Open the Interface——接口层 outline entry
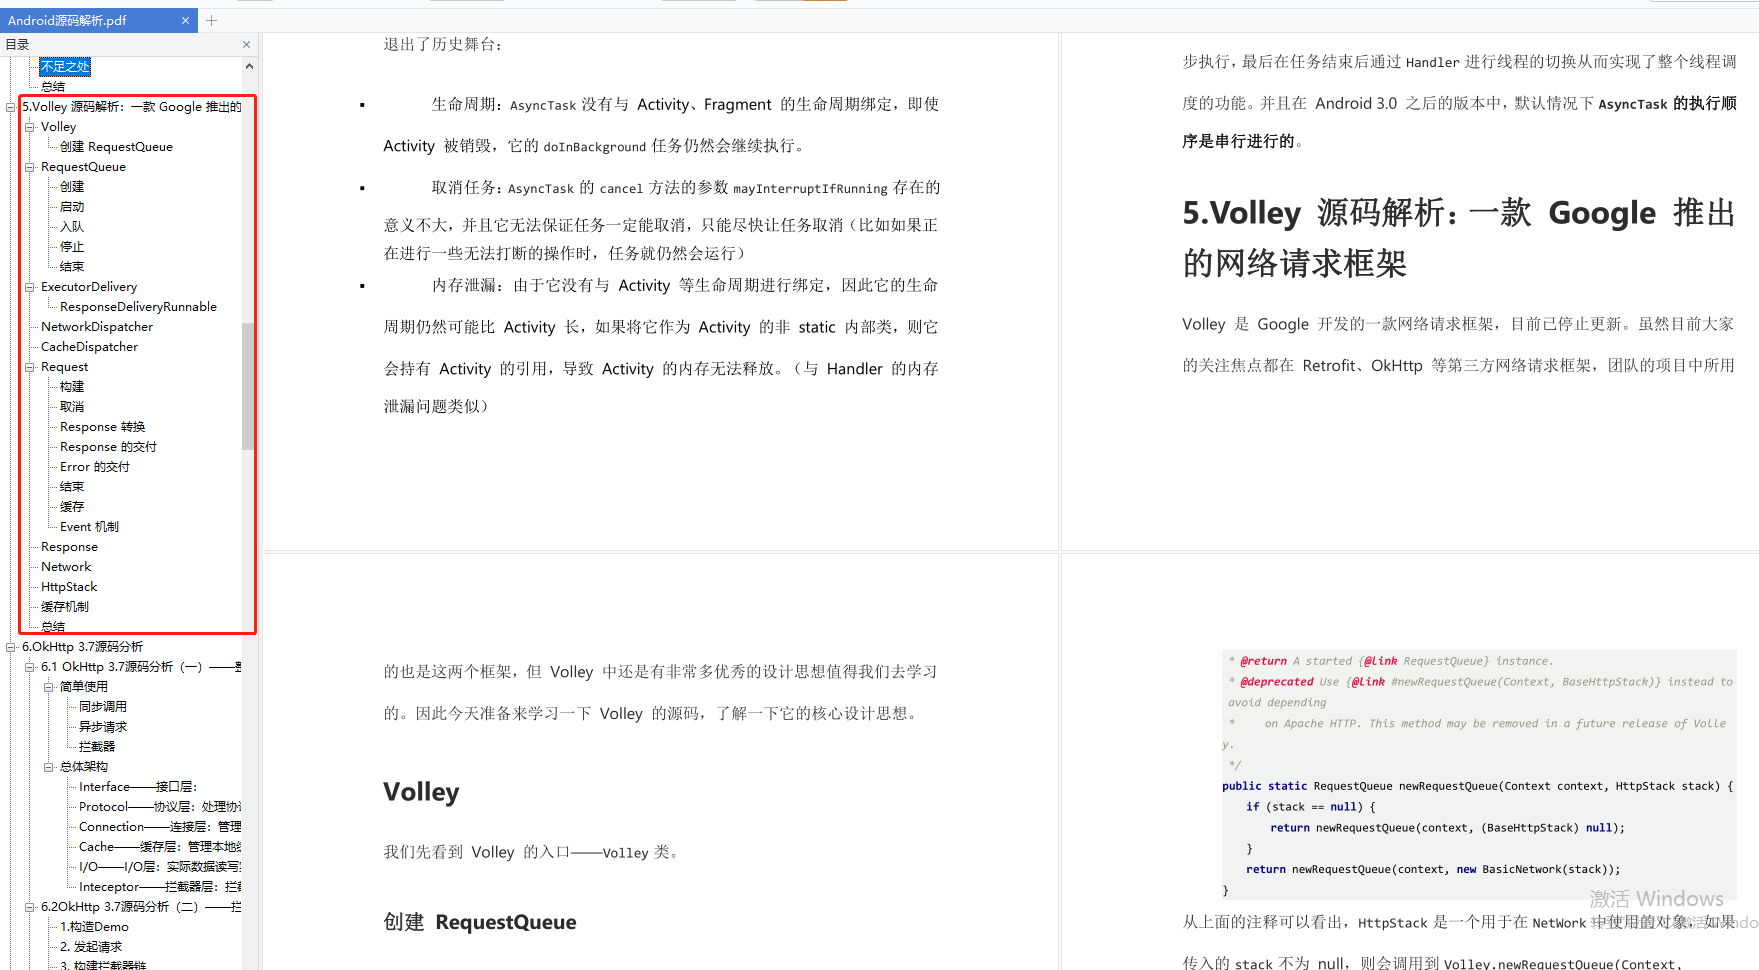 [138, 787]
